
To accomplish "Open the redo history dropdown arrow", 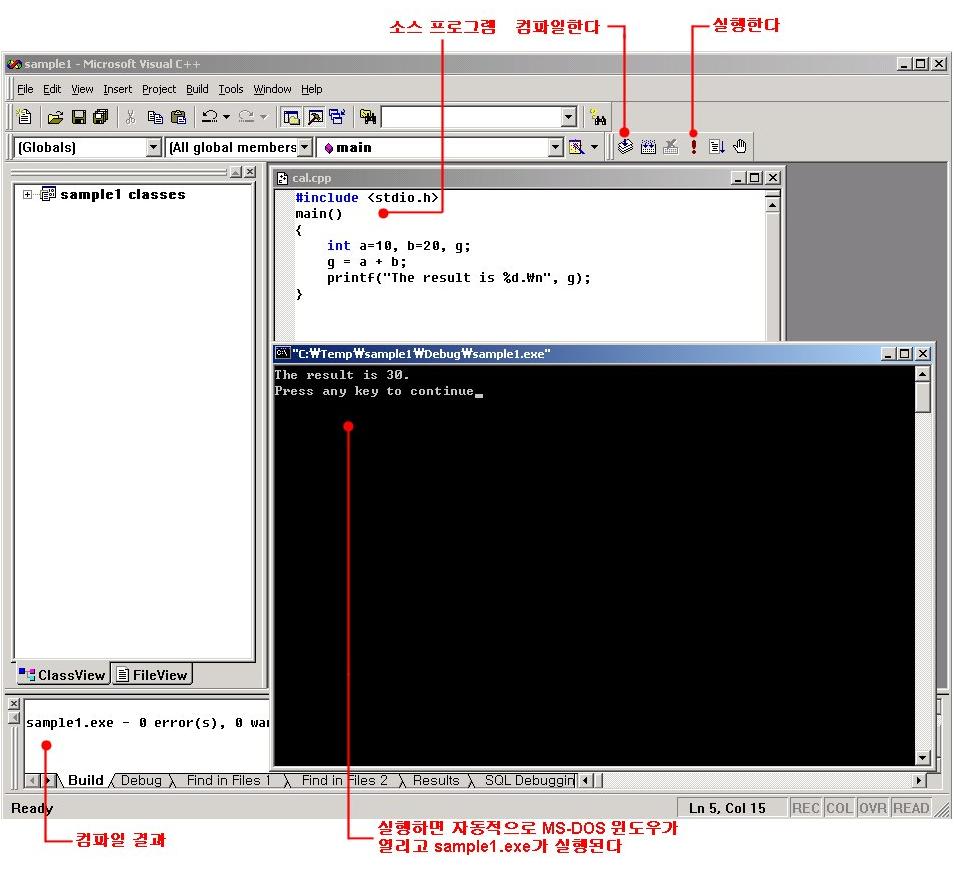I will tap(263, 117).
